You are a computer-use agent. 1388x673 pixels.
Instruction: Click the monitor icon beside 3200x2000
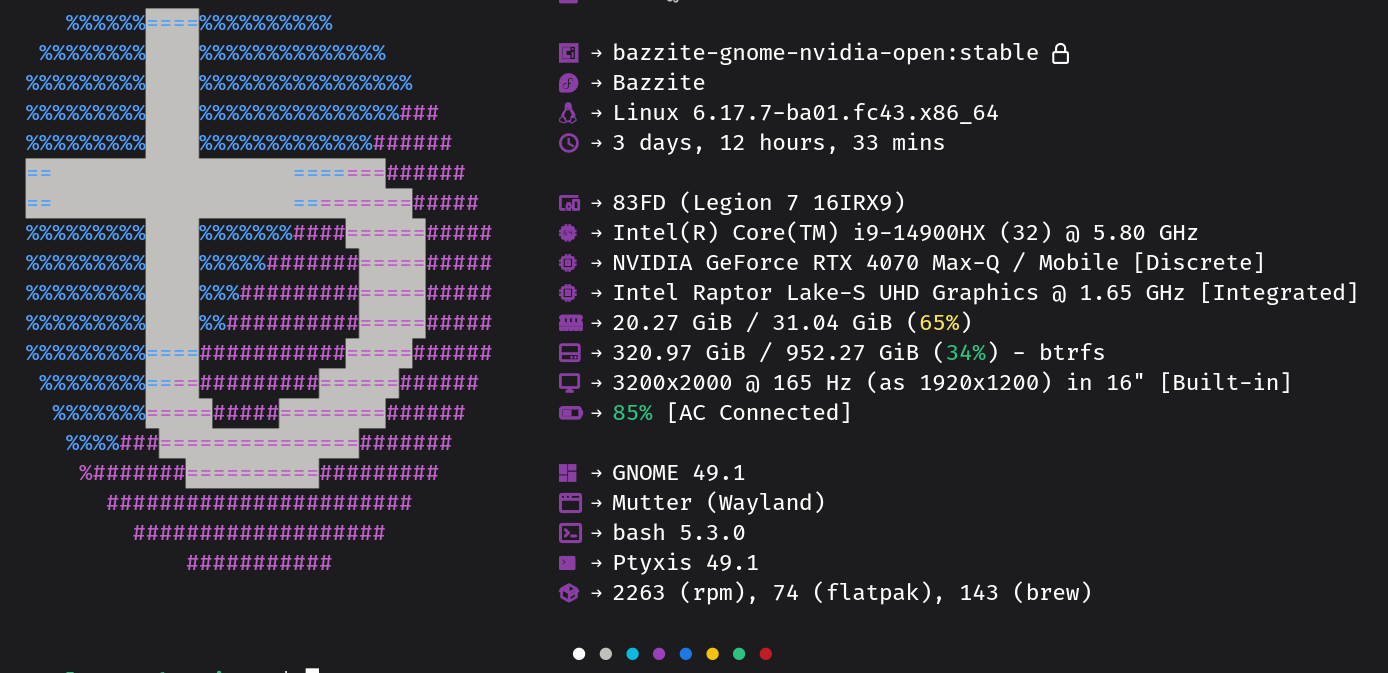(x=569, y=383)
